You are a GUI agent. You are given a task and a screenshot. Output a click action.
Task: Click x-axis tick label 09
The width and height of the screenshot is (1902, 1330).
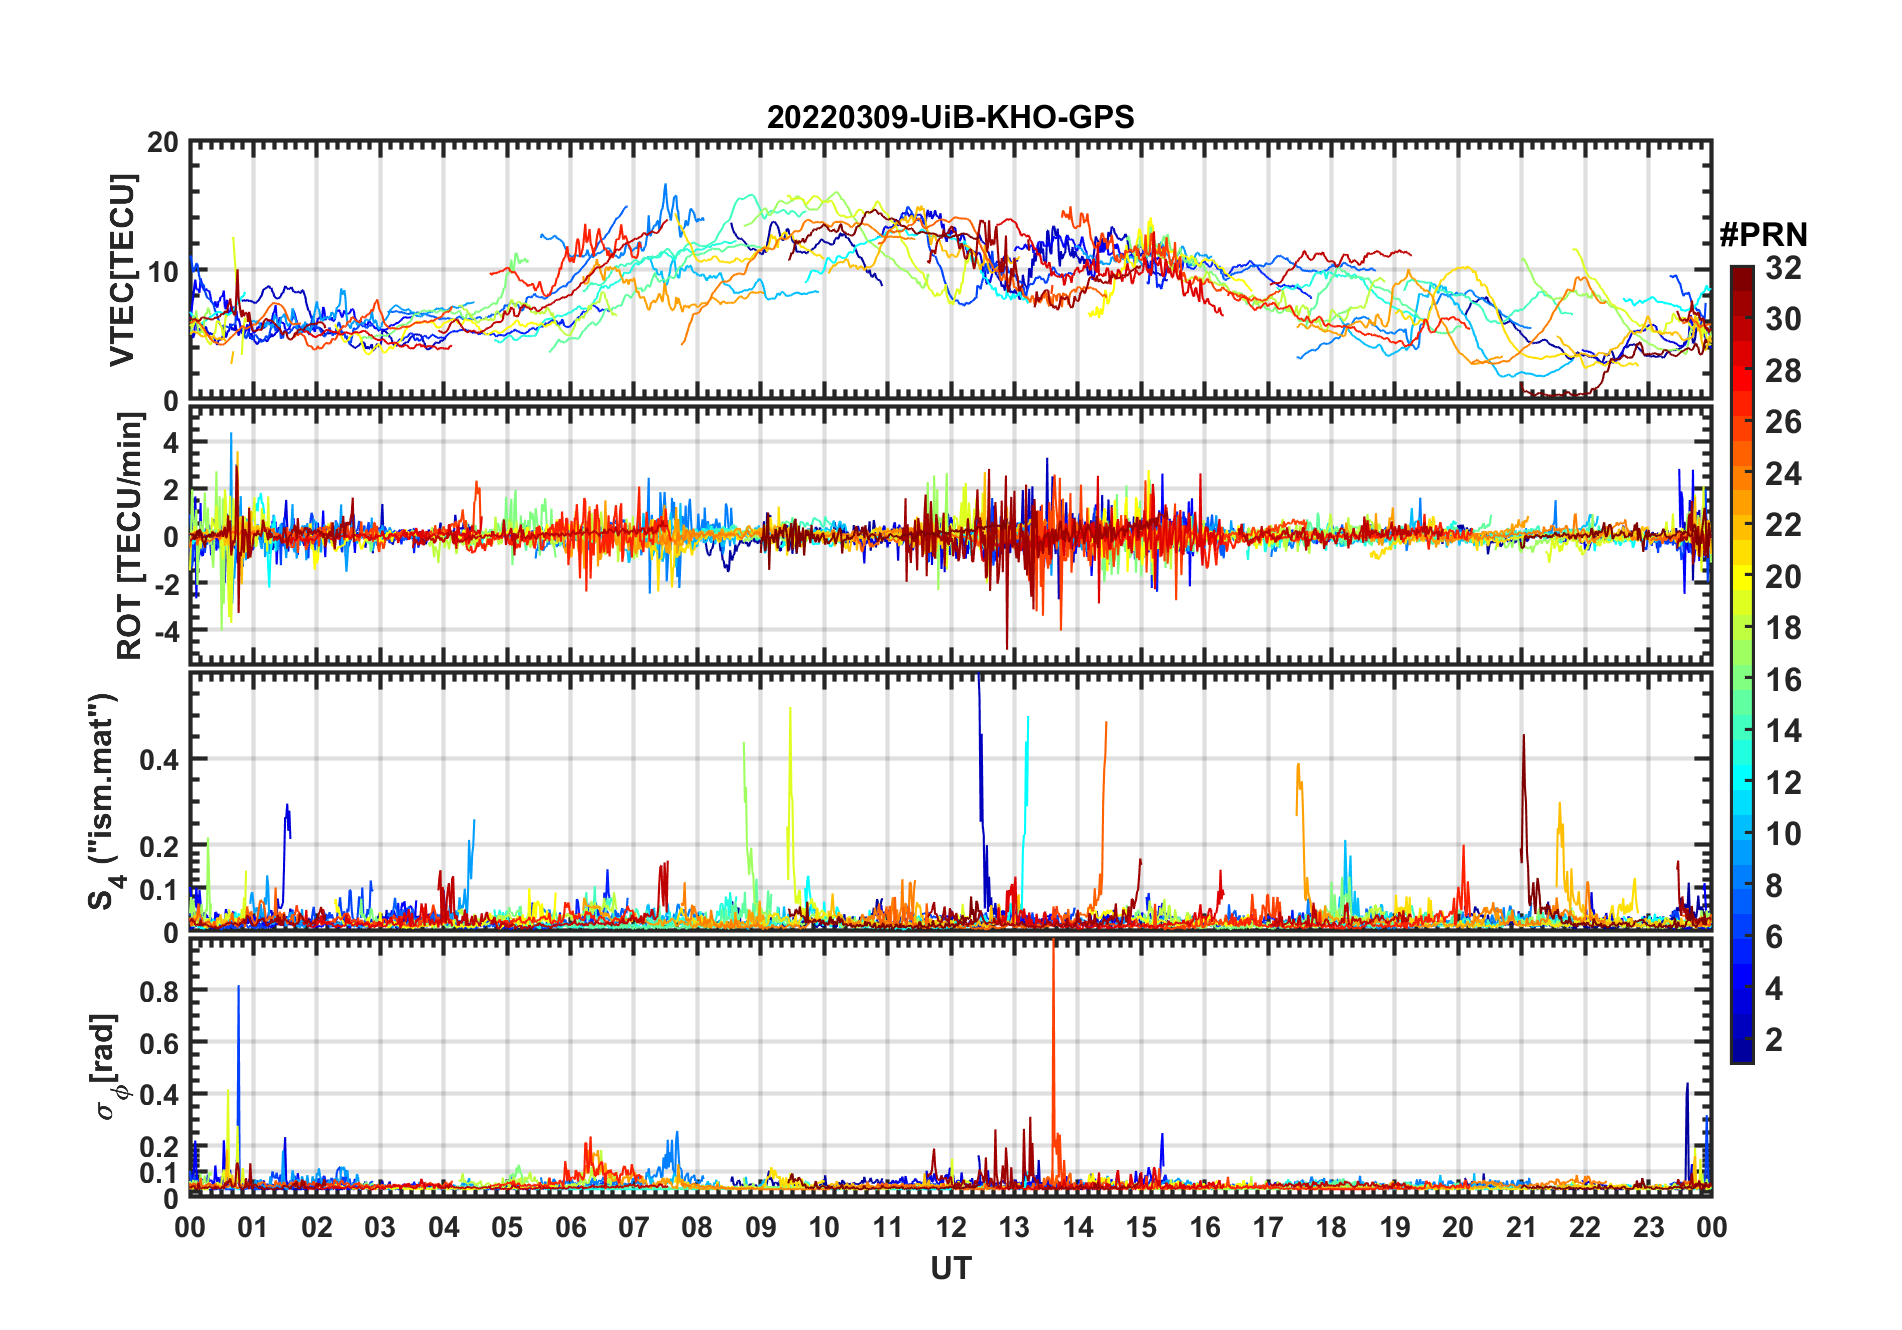coord(761,1227)
